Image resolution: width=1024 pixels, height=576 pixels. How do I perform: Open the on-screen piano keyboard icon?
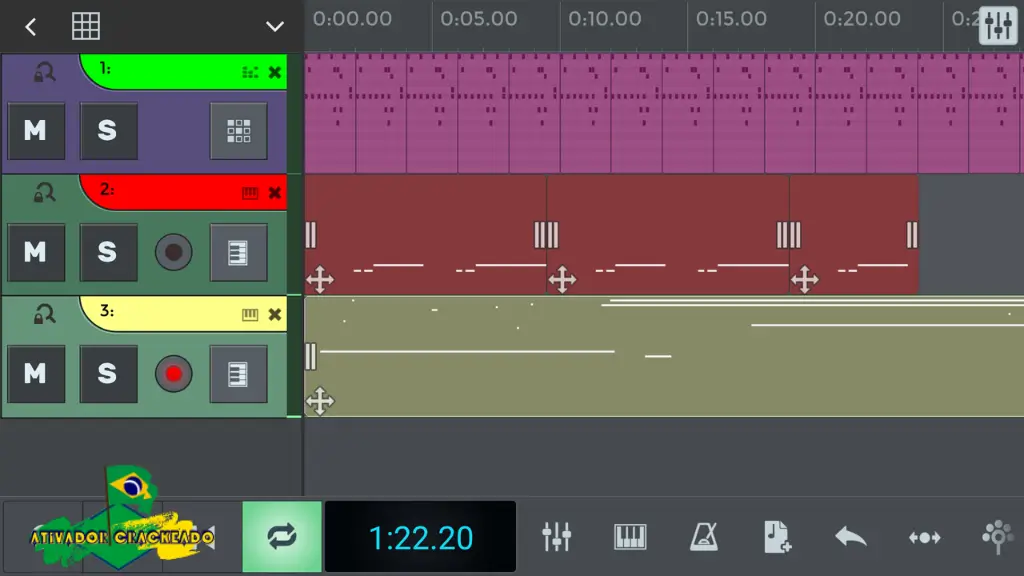[x=630, y=537]
